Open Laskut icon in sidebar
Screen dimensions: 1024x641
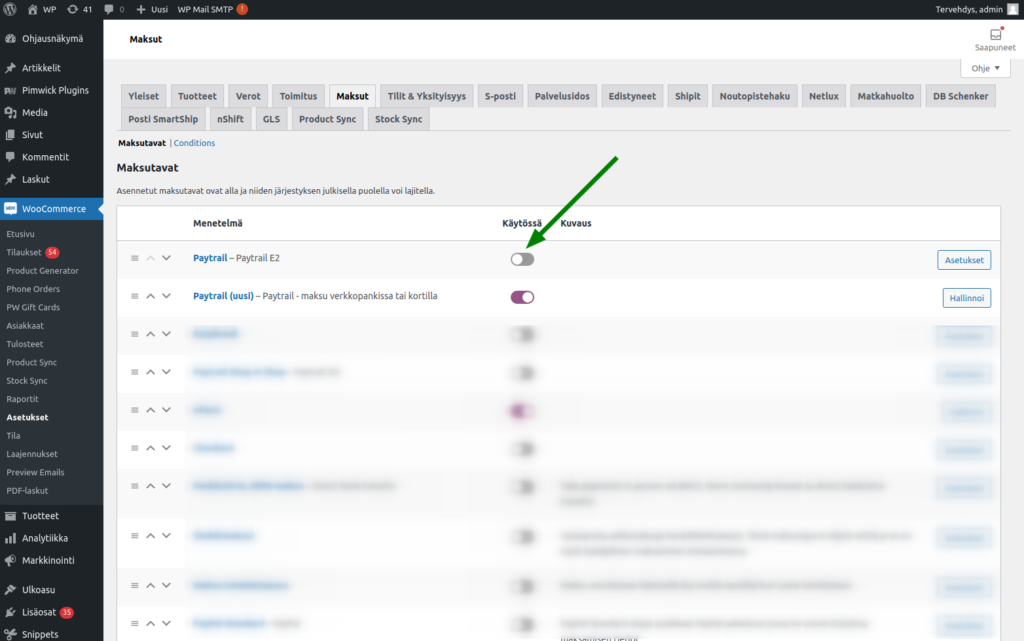[10, 179]
